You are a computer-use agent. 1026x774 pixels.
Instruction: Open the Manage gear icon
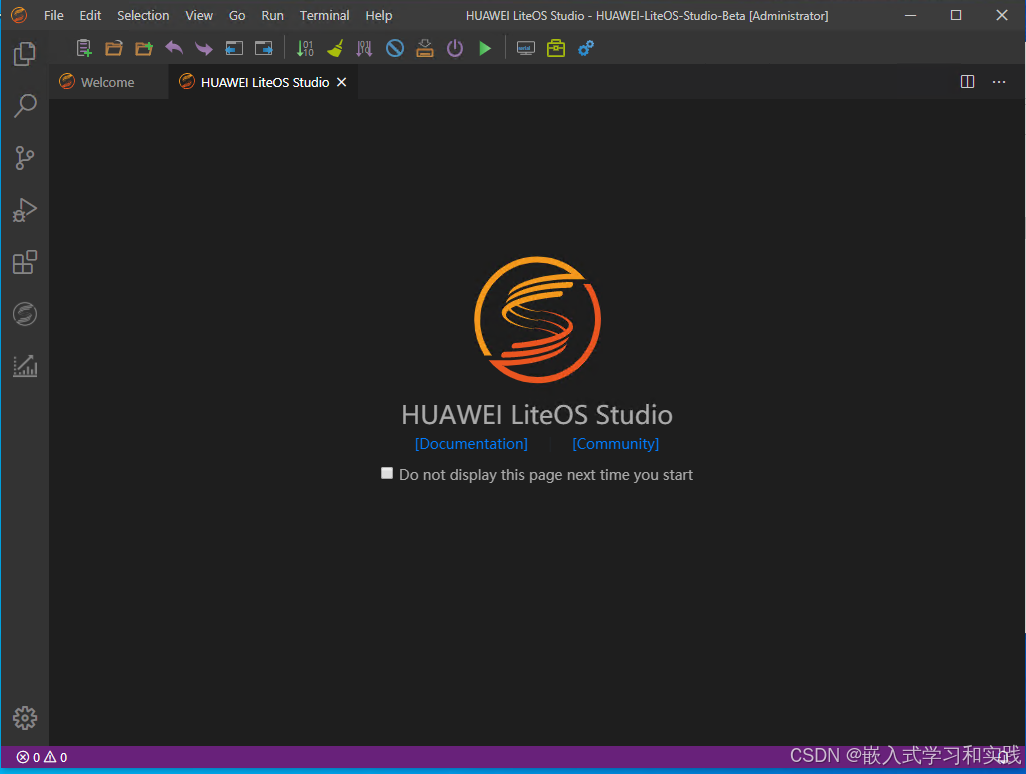tap(25, 718)
